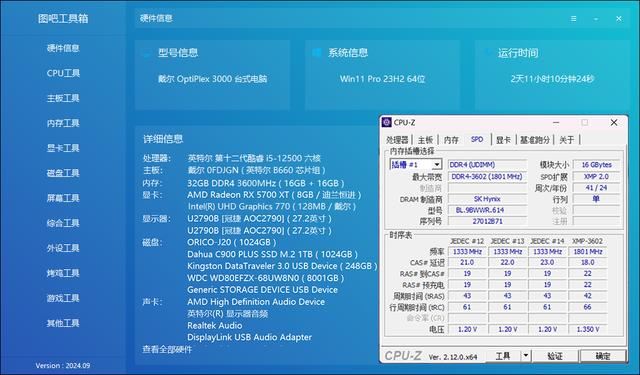The width and height of the screenshot is (640, 375).
Task: Click the BL.9BWWR.614 model field
Action: (487, 210)
